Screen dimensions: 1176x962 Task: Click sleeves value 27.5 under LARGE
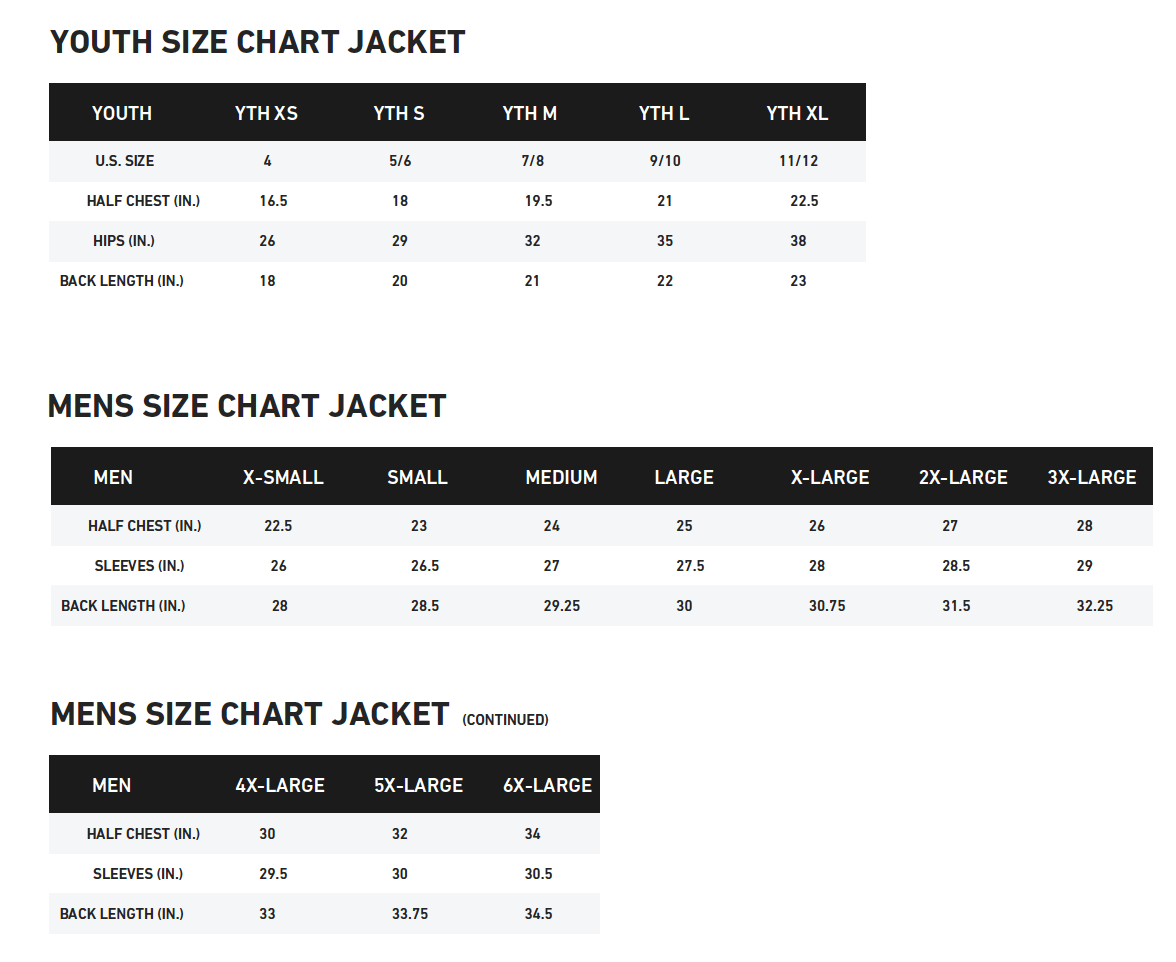pos(690,566)
